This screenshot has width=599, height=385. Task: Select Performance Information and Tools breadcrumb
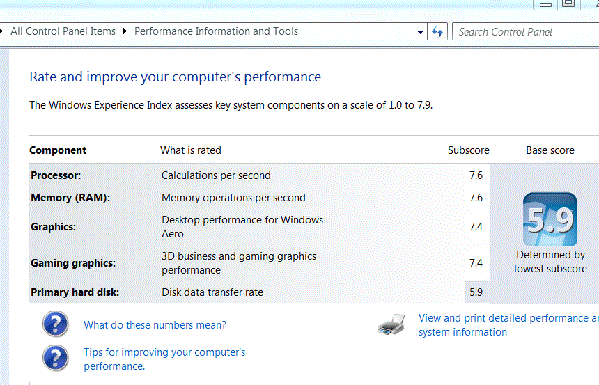click(x=216, y=31)
